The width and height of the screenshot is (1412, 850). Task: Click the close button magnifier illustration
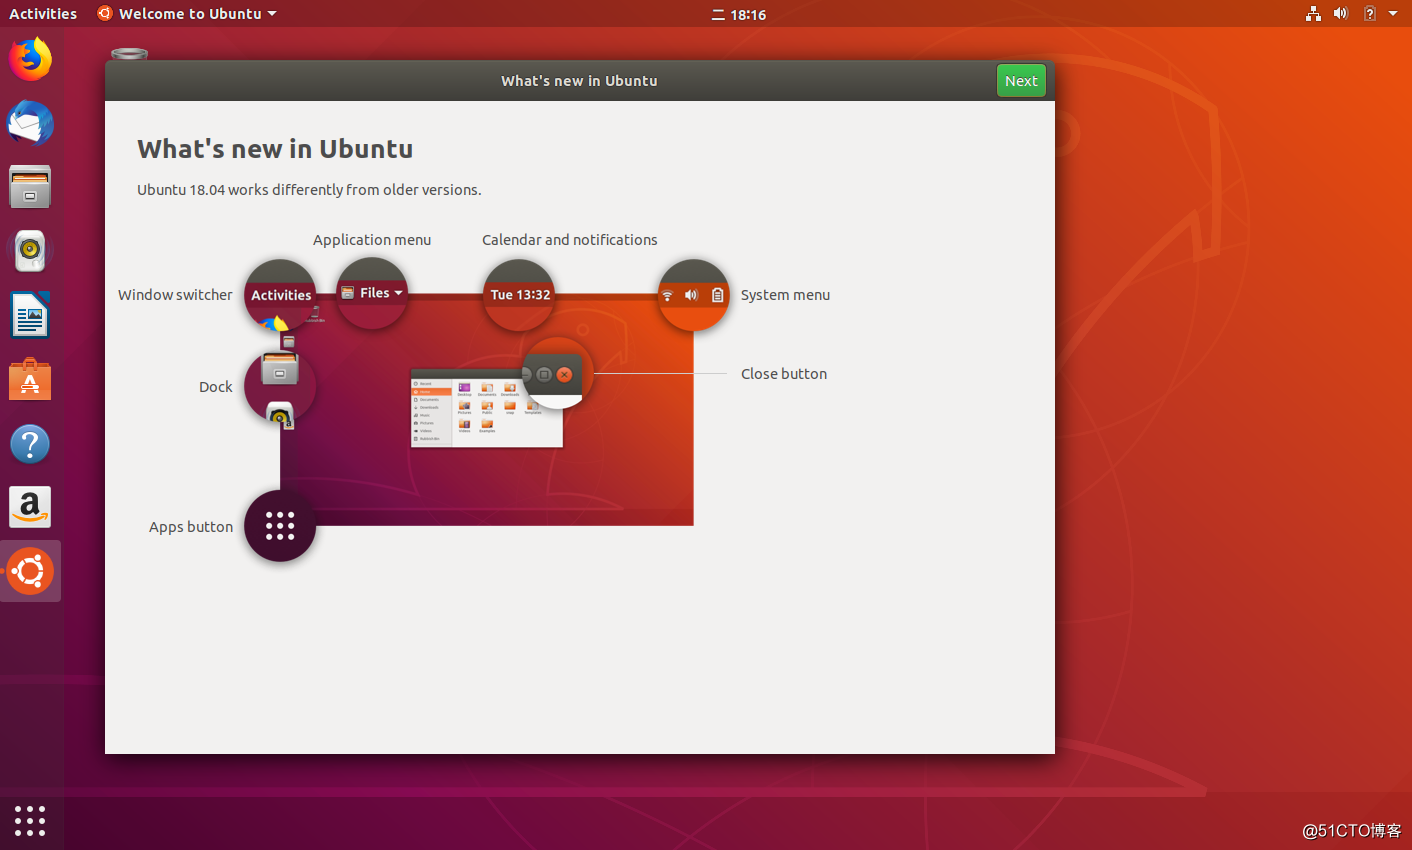point(558,373)
